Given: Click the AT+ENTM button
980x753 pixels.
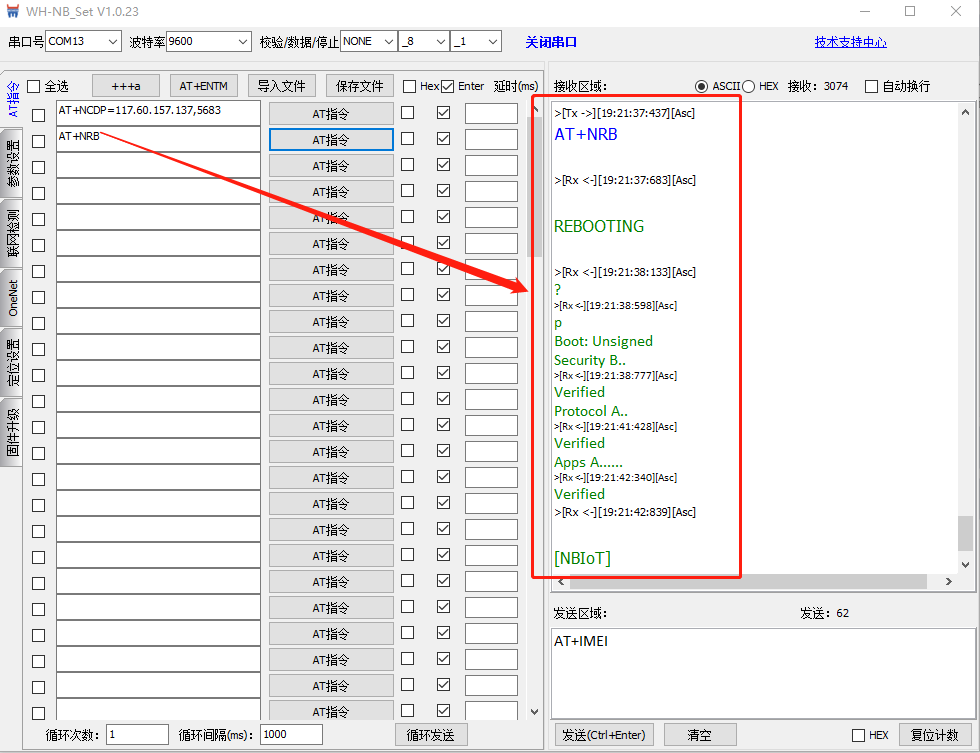Looking at the screenshot, I should (203, 86).
